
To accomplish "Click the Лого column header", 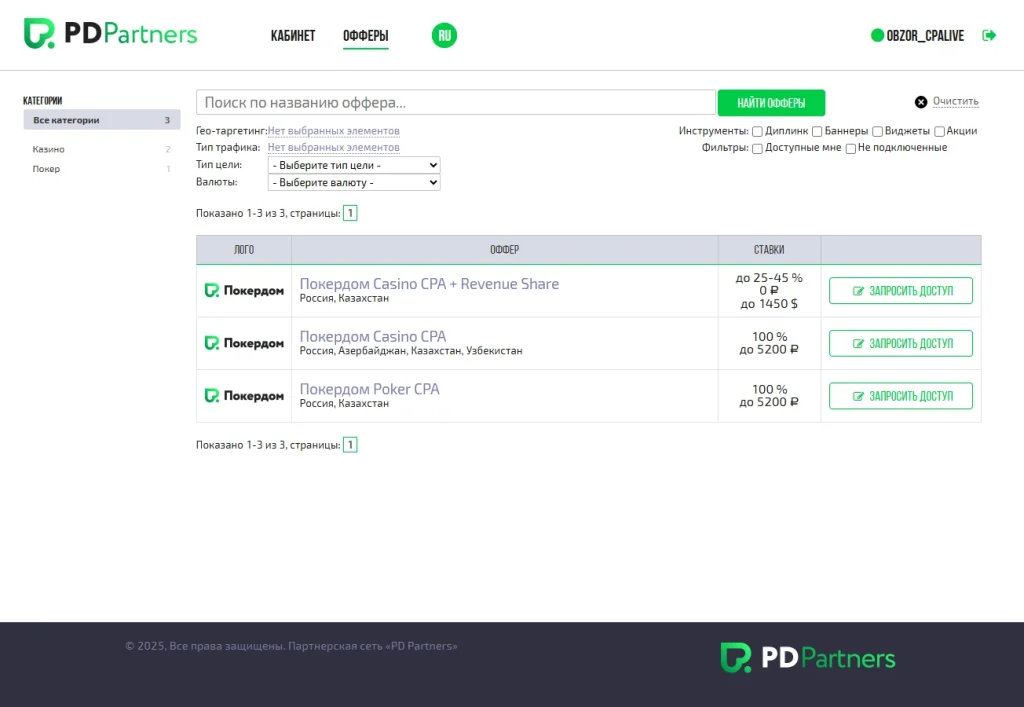I will (244, 249).
